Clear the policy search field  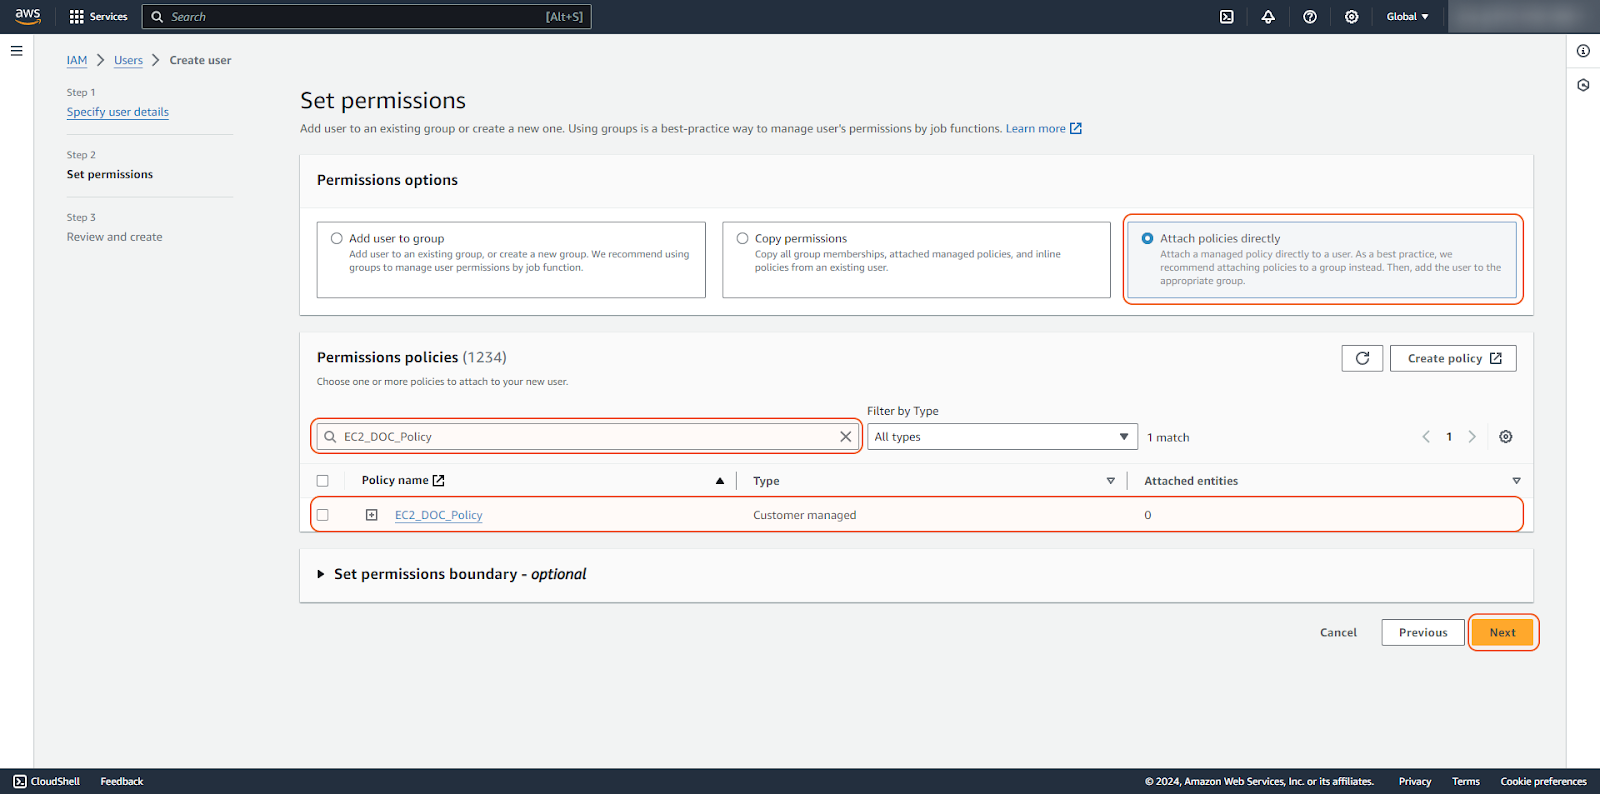845,437
